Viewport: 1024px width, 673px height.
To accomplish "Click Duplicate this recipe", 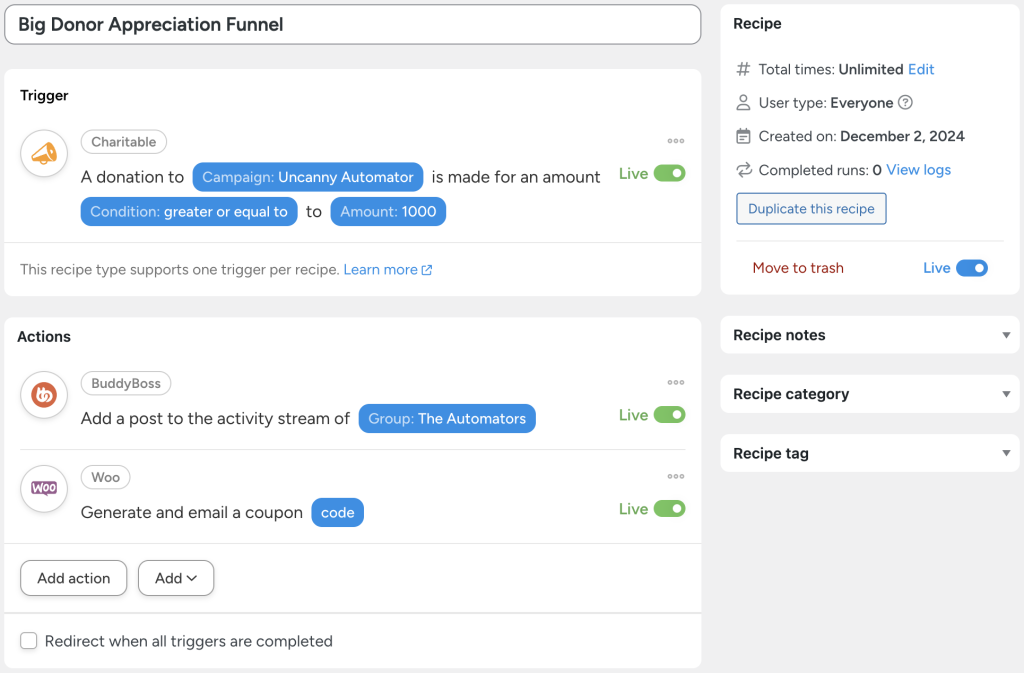I will pos(810,208).
